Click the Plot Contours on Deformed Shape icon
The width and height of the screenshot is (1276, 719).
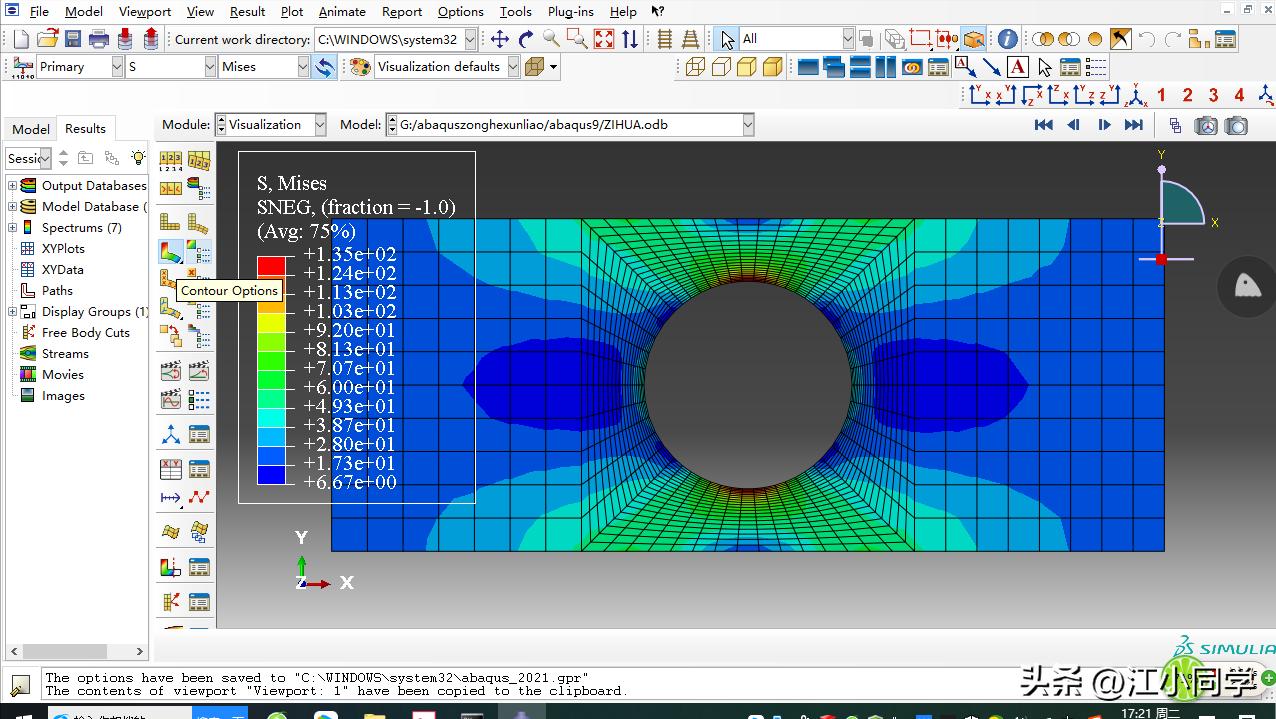(170, 250)
